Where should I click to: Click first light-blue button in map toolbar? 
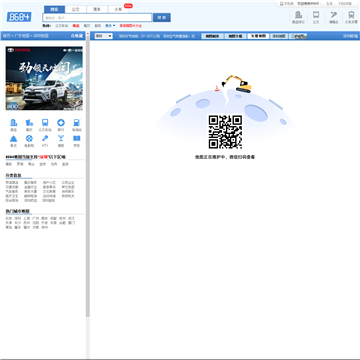[213, 36]
